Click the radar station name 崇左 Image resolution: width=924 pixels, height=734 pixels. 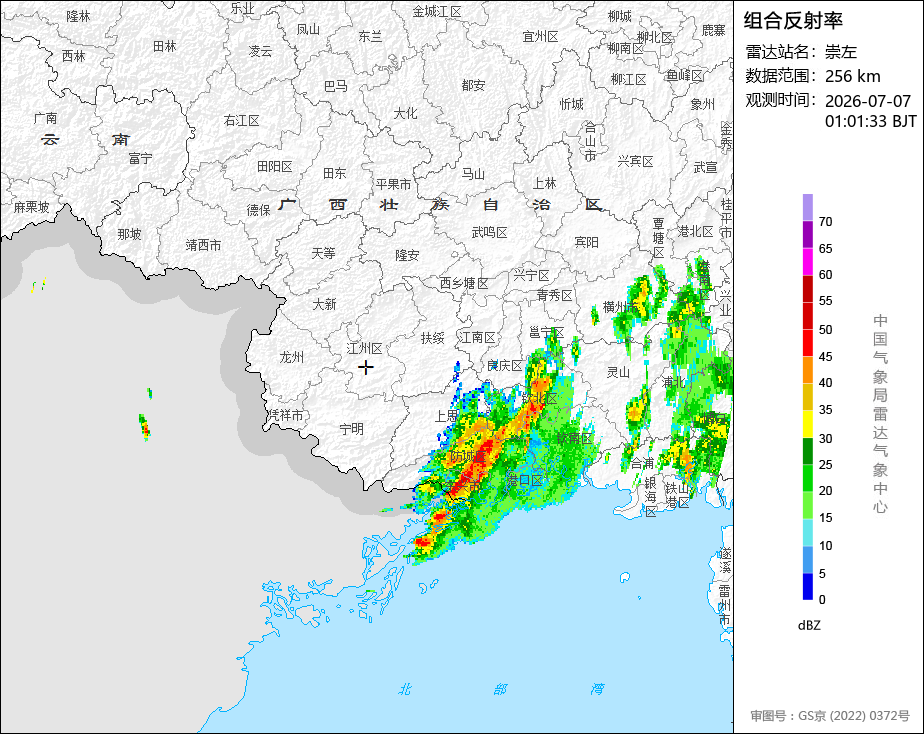840,52
